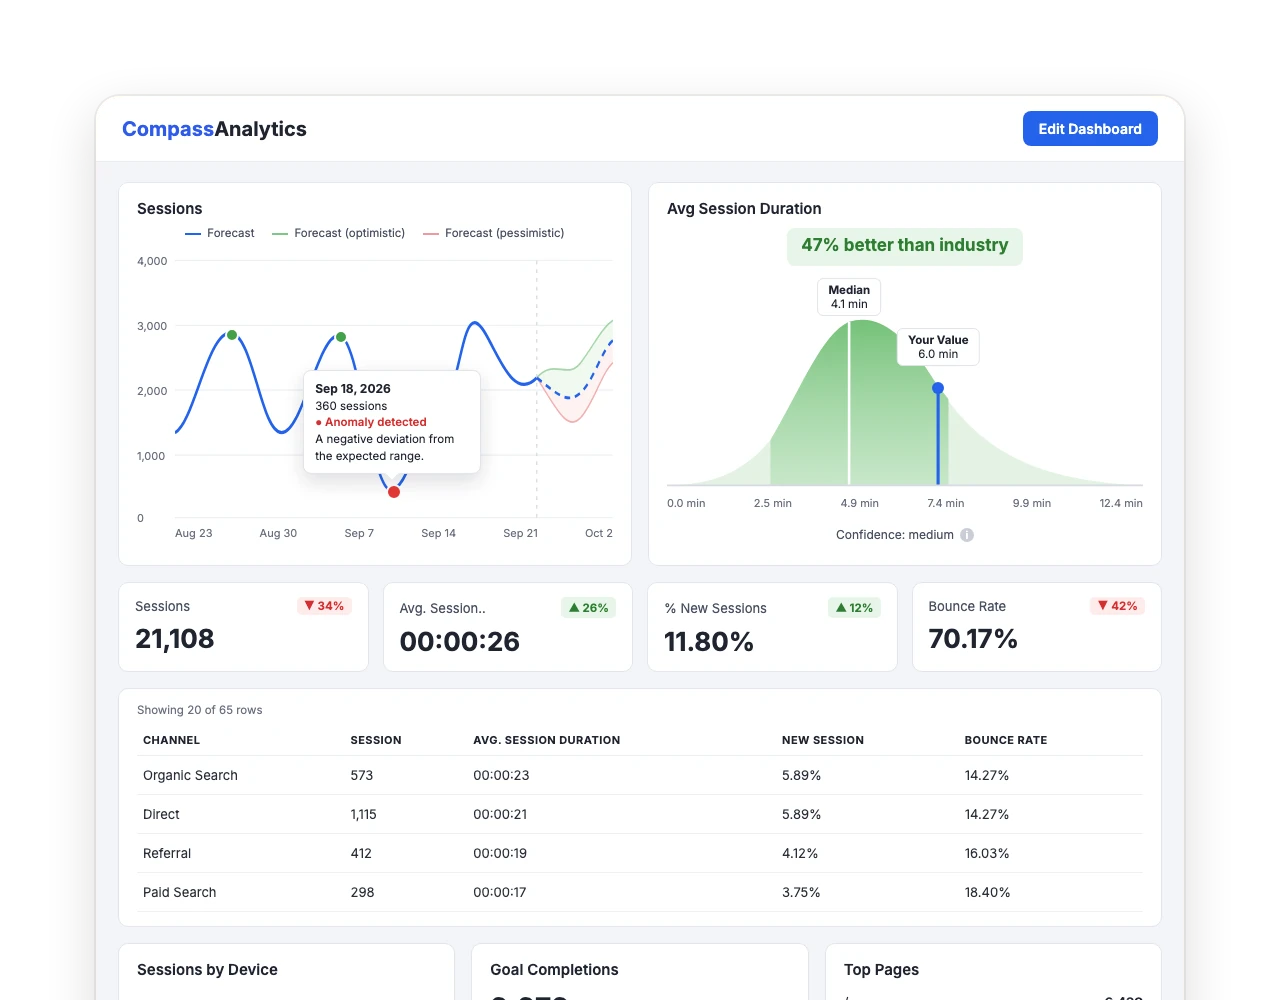Toggle the Forecast (optimistic) legend item
This screenshot has width=1280, height=1000.
(x=339, y=233)
